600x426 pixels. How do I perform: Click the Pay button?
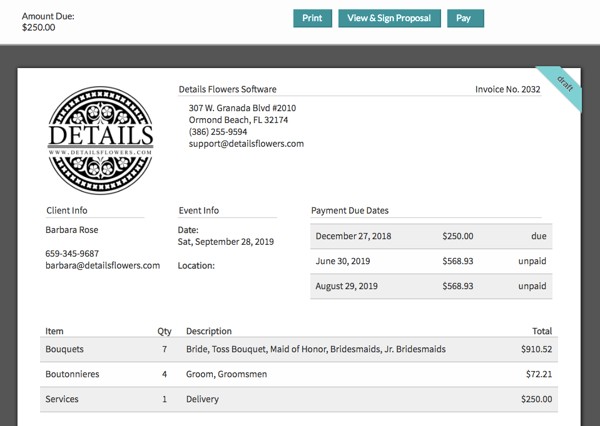(465, 18)
